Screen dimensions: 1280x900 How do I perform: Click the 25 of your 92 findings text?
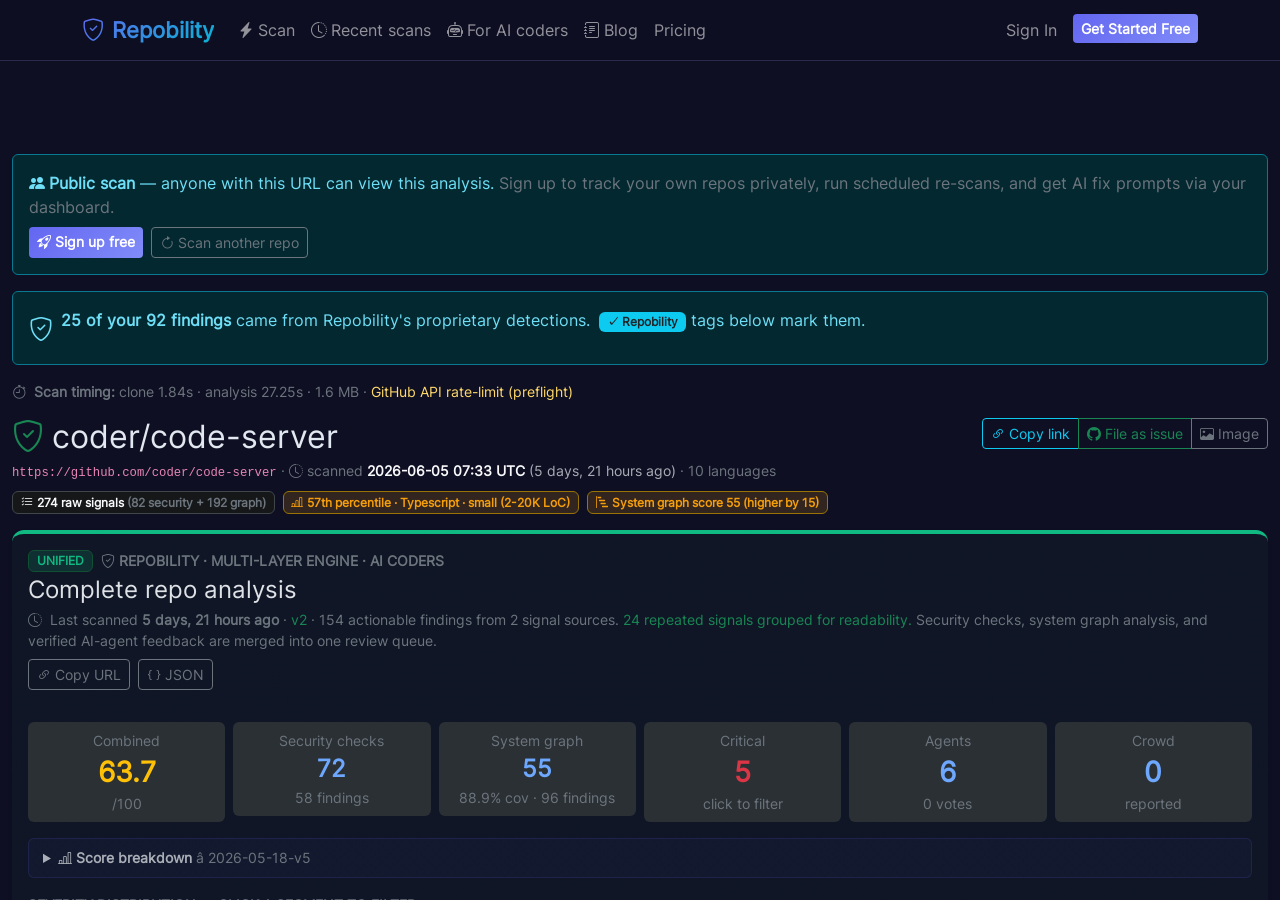(146, 320)
